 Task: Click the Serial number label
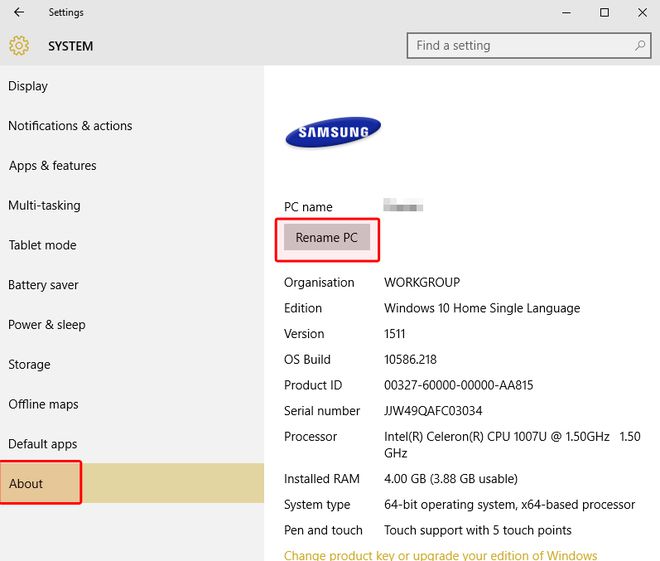[322, 411]
